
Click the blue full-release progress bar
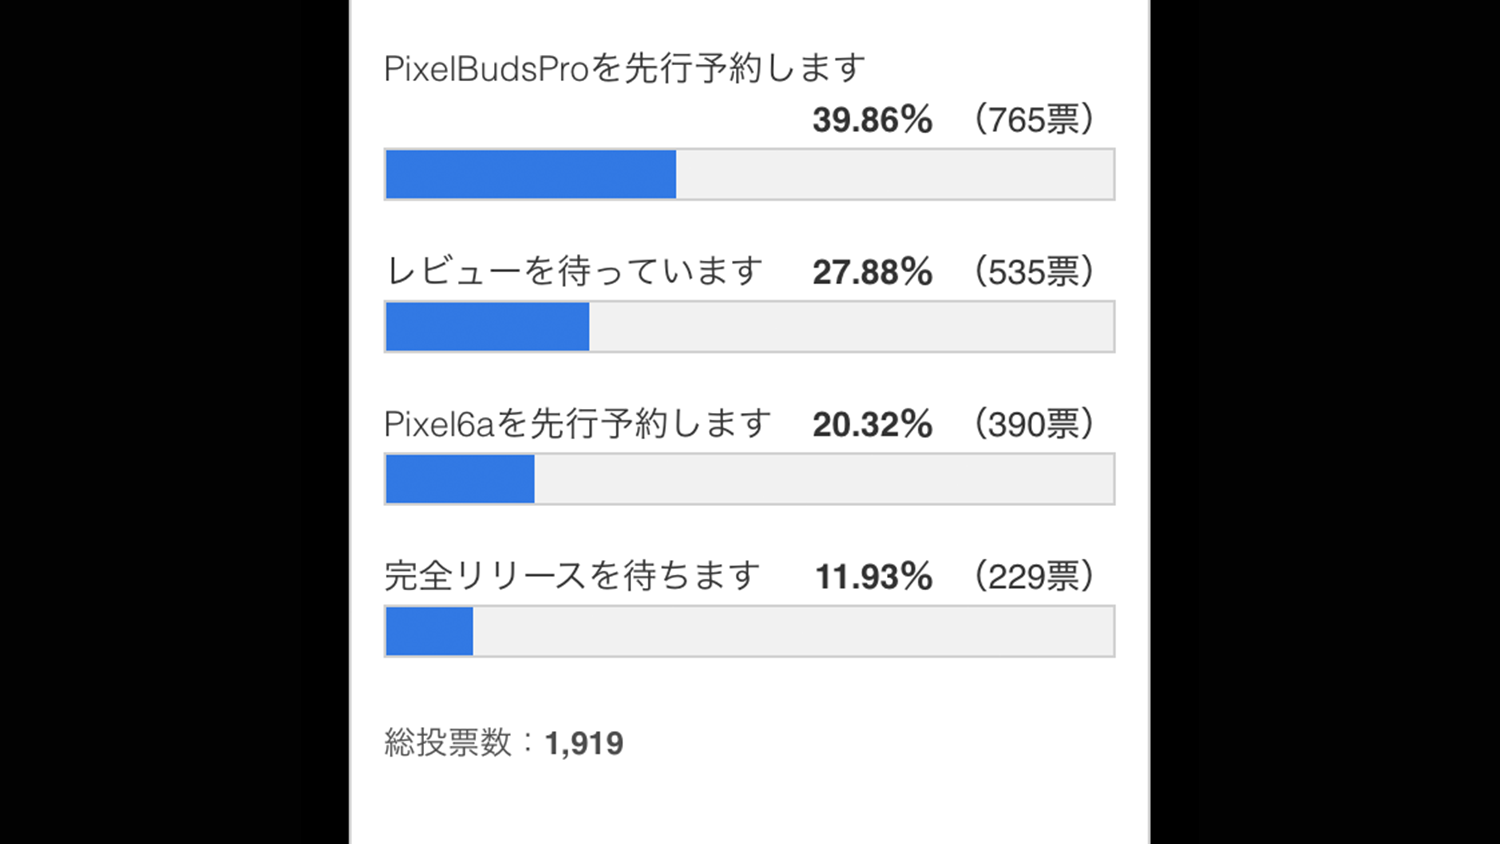click(429, 632)
